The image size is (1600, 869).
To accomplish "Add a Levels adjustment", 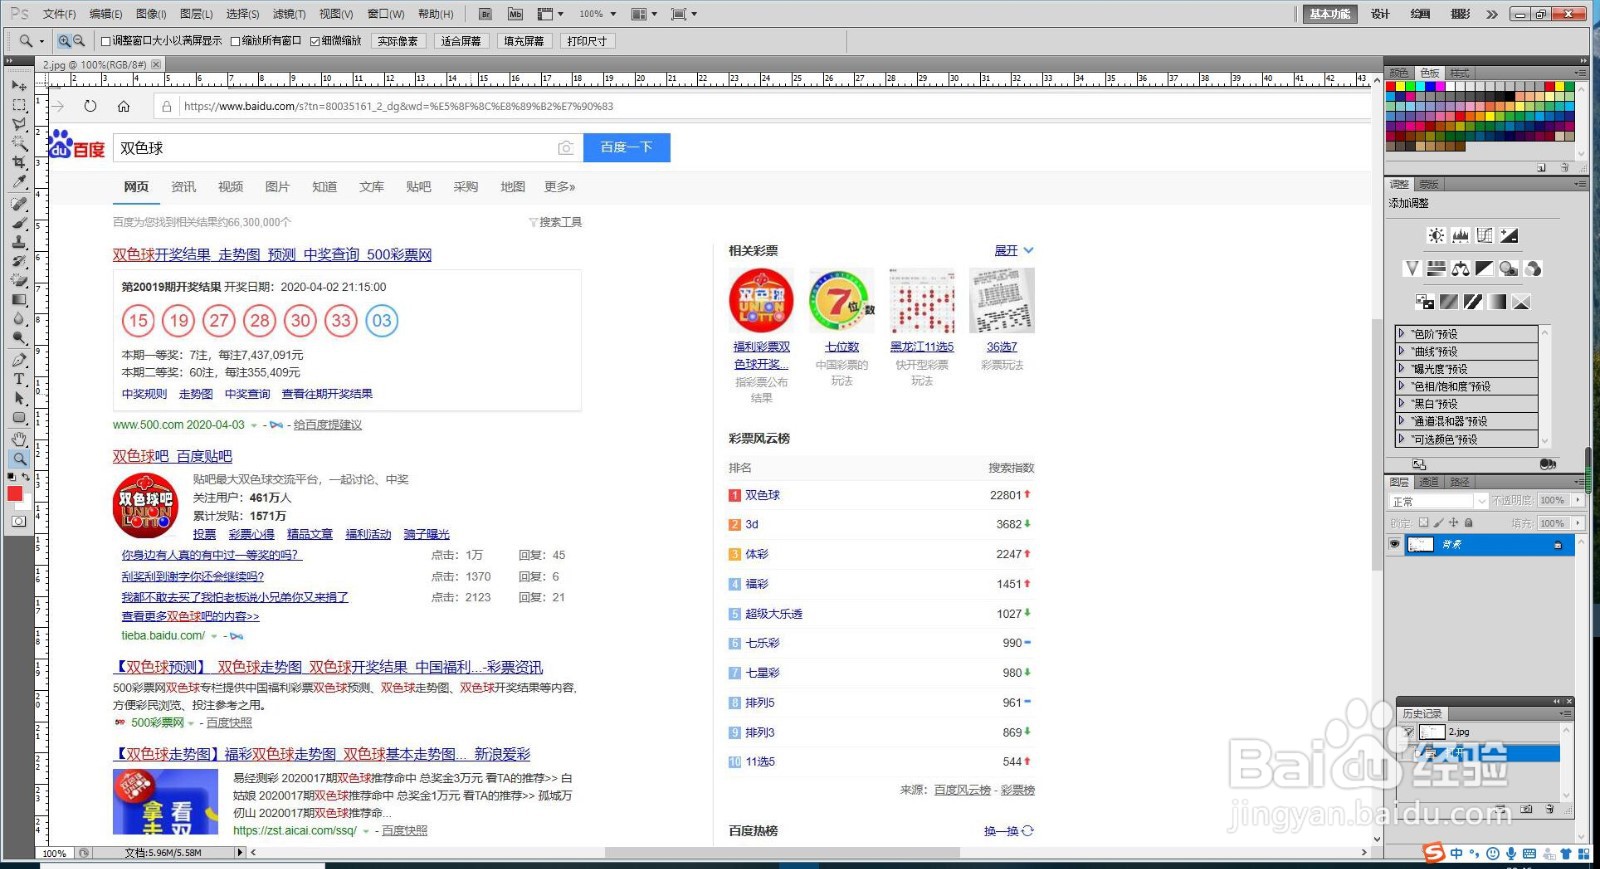I will [1460, 236].
